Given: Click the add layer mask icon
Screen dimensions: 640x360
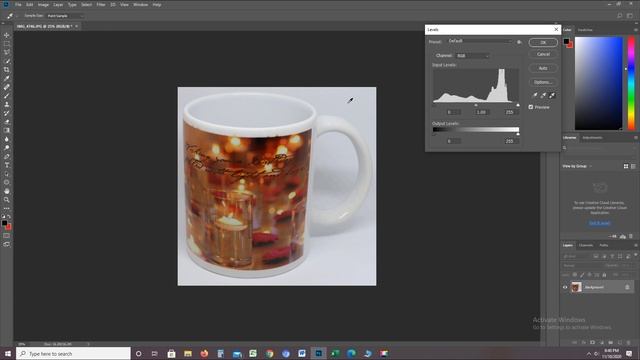Looking at the screenshot, I should (x=593, y=342).
